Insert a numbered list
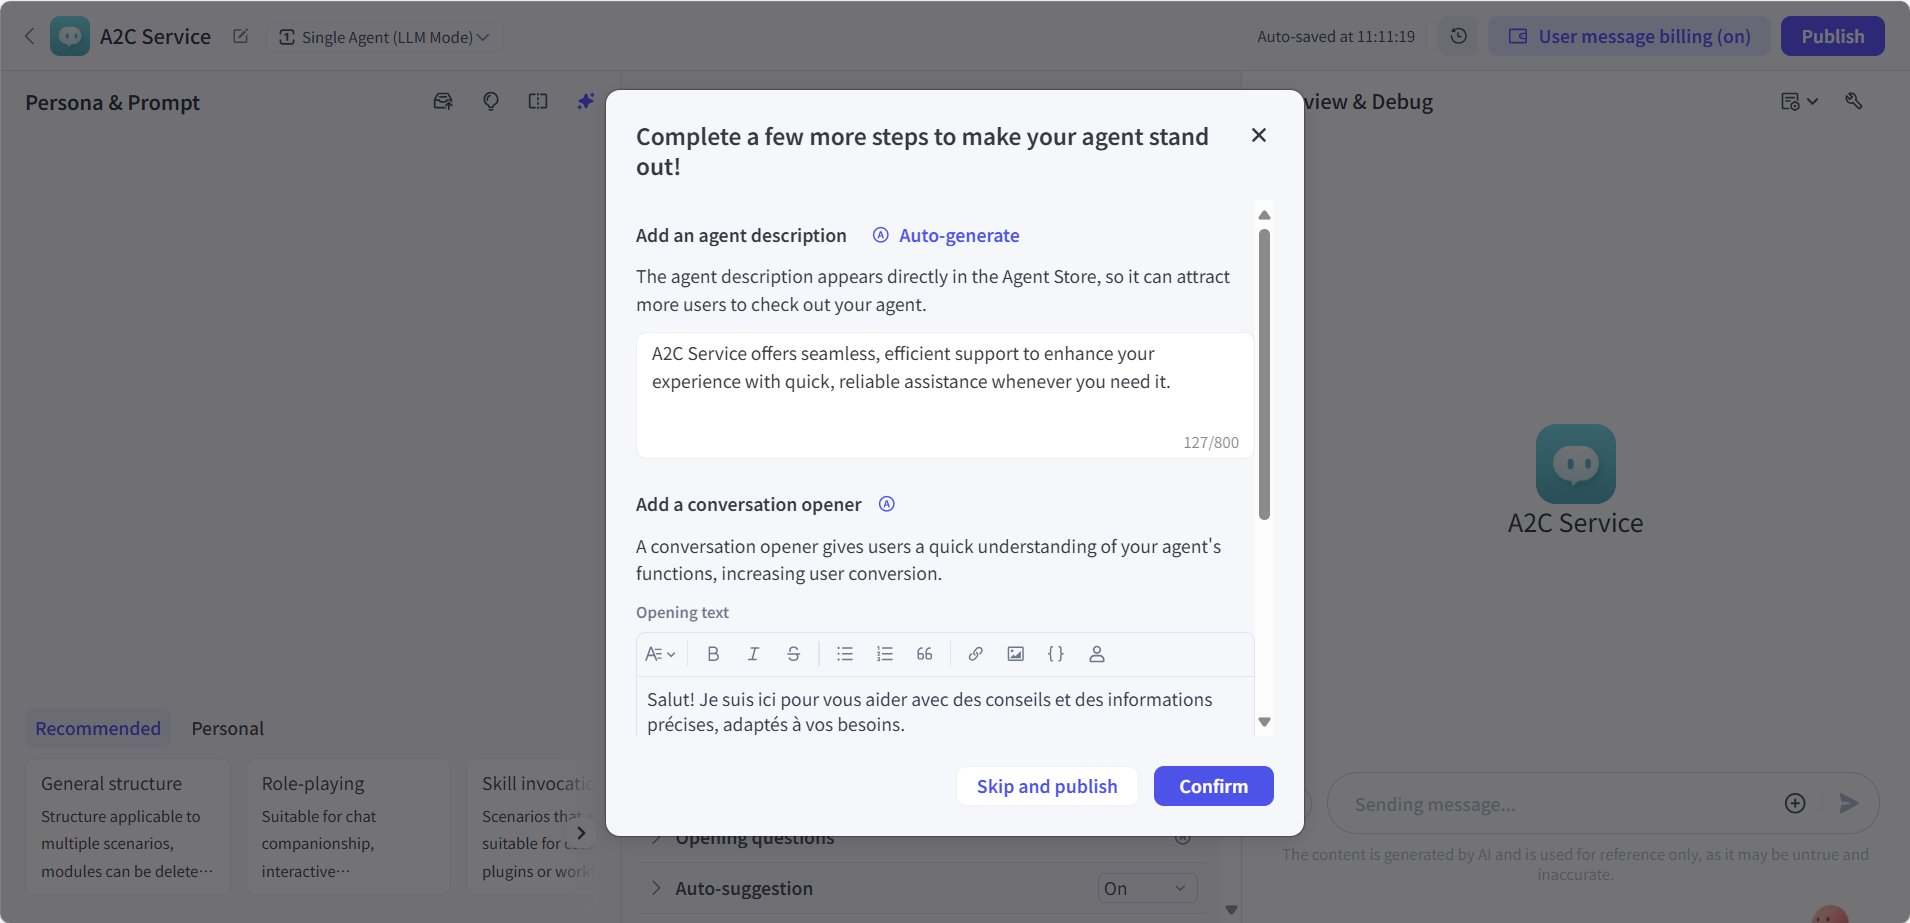1910x923 pixels. click(x=885, y=654)
